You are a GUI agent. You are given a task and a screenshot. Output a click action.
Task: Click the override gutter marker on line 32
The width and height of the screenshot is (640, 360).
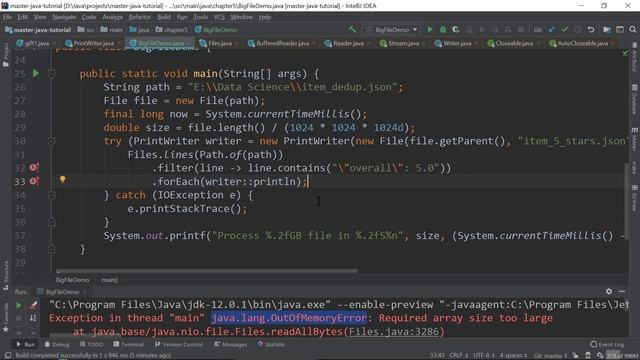click(34, 168)
